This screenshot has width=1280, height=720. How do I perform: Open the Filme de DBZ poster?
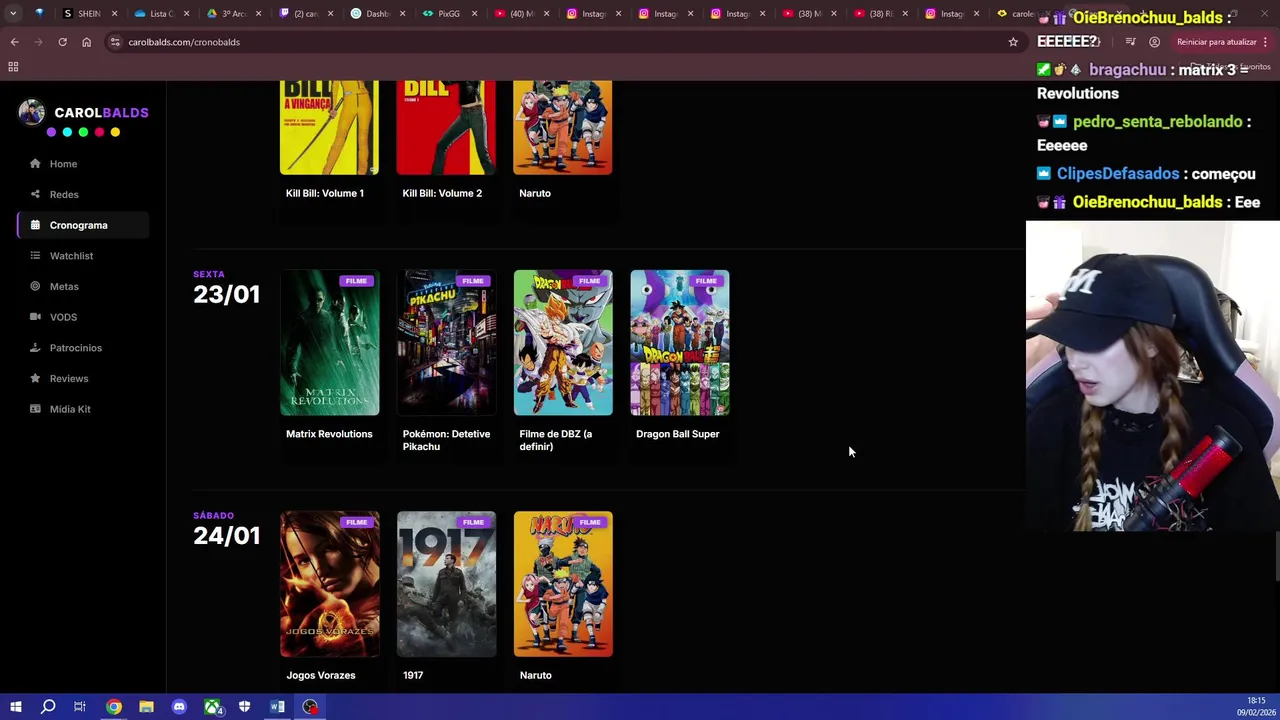coord(563,342)
